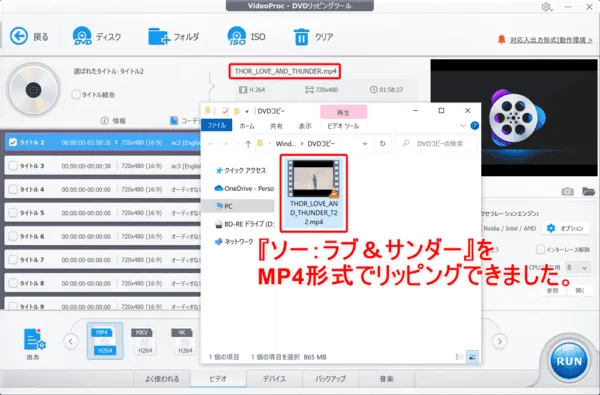Enable タイトル結合 checkbox

76,95
